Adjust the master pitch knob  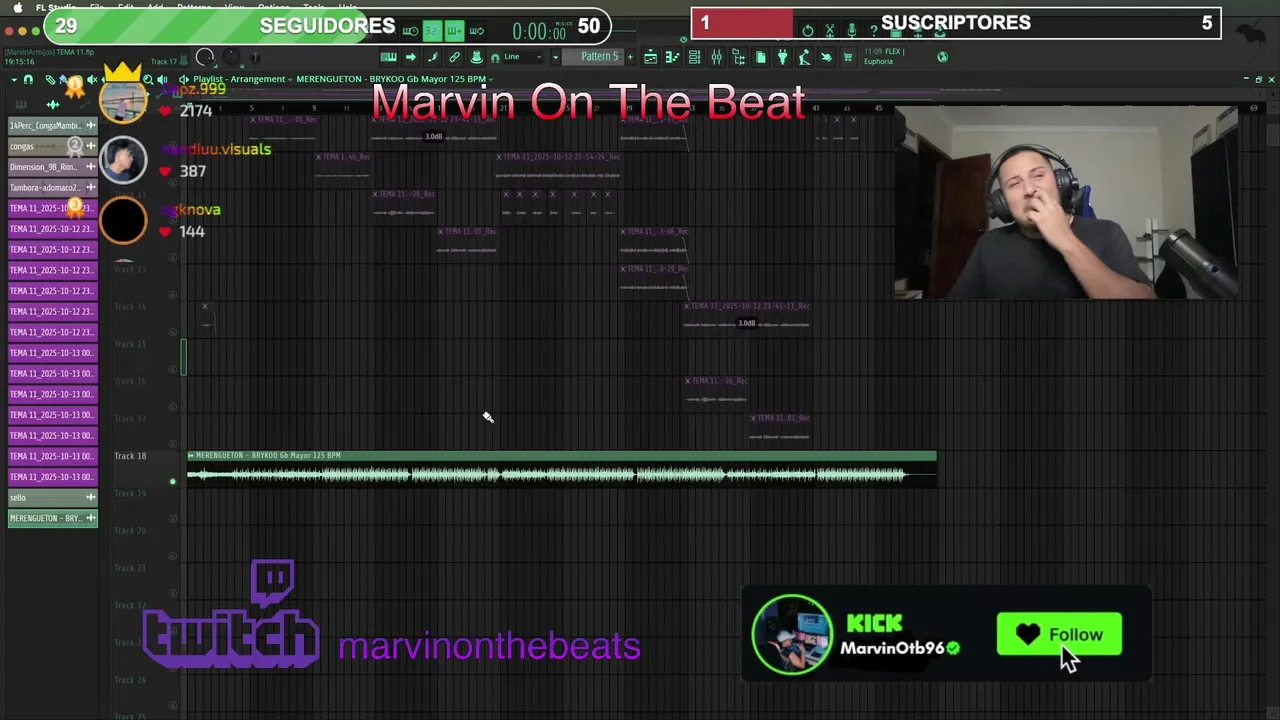(231, 57)
